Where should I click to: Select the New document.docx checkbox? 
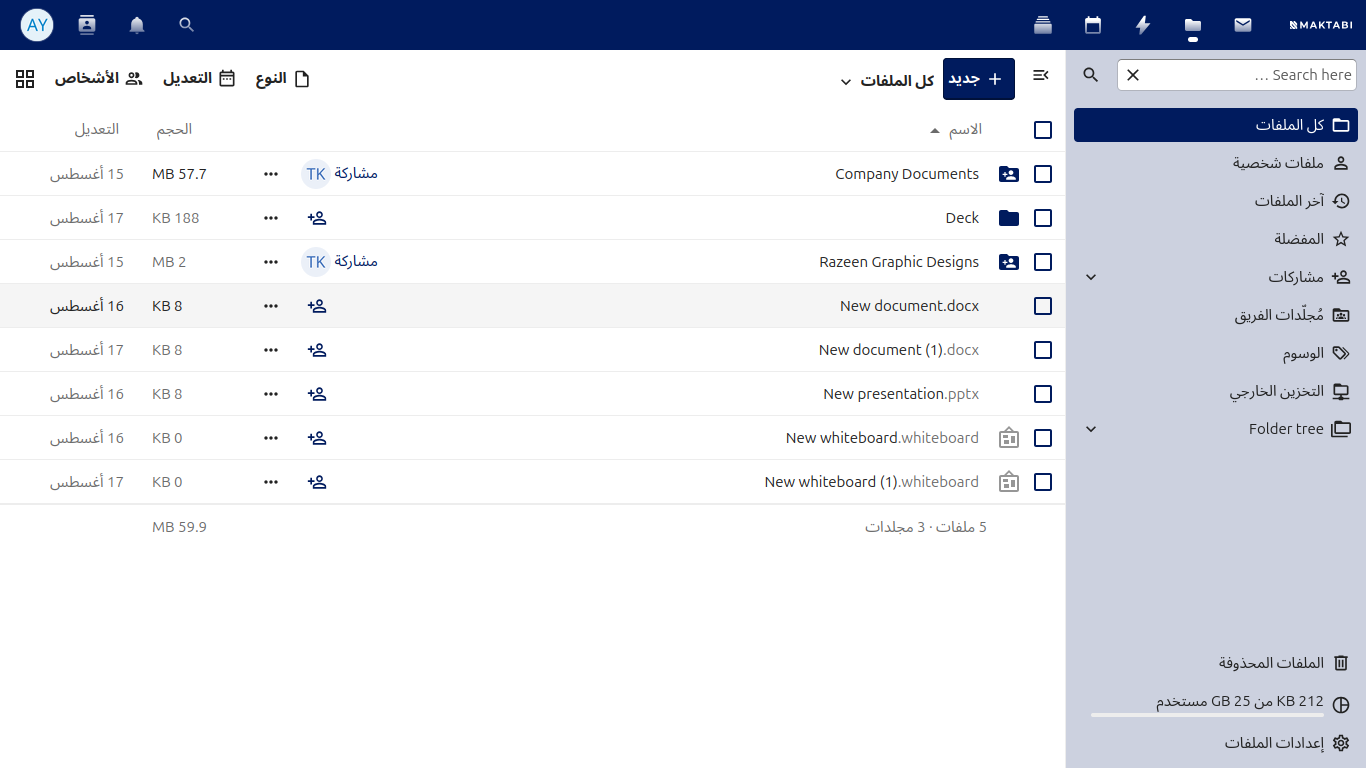click(x=1043, y=306)
